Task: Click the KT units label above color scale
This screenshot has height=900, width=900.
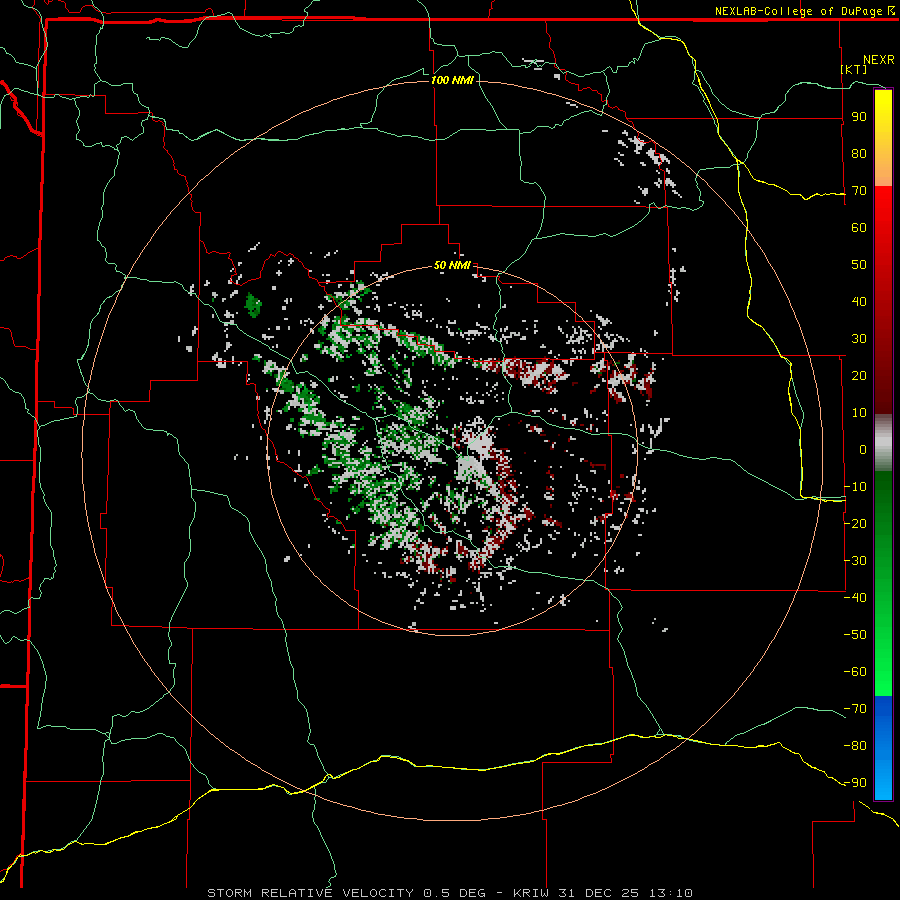Action: coord(854,69)
